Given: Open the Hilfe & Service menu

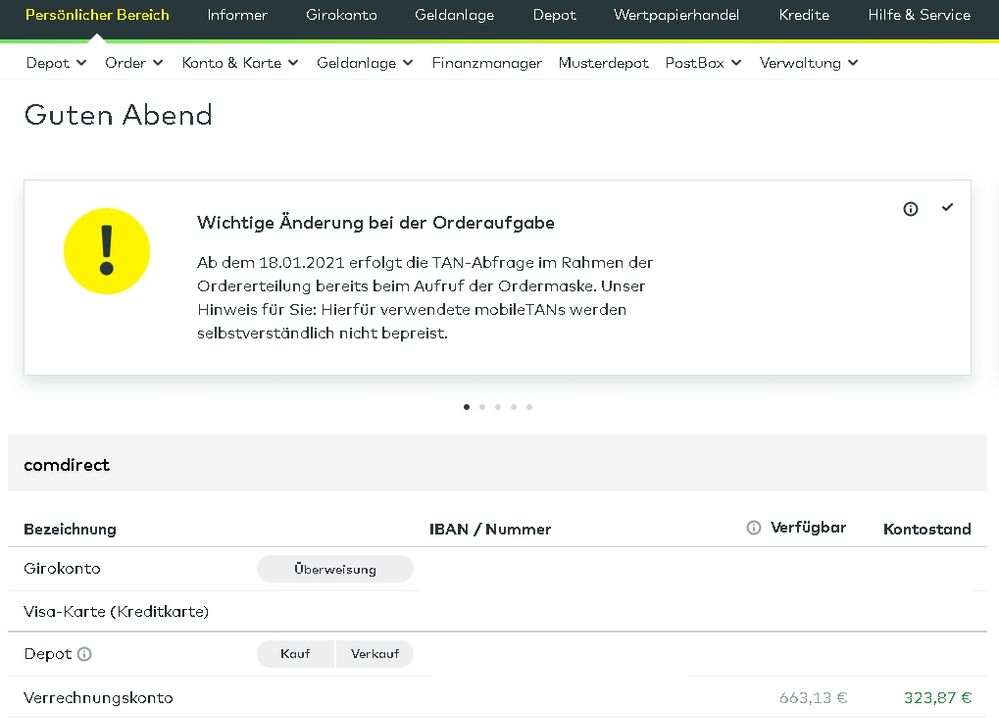Looking at the screenshot, I should (x=918, y=15).
